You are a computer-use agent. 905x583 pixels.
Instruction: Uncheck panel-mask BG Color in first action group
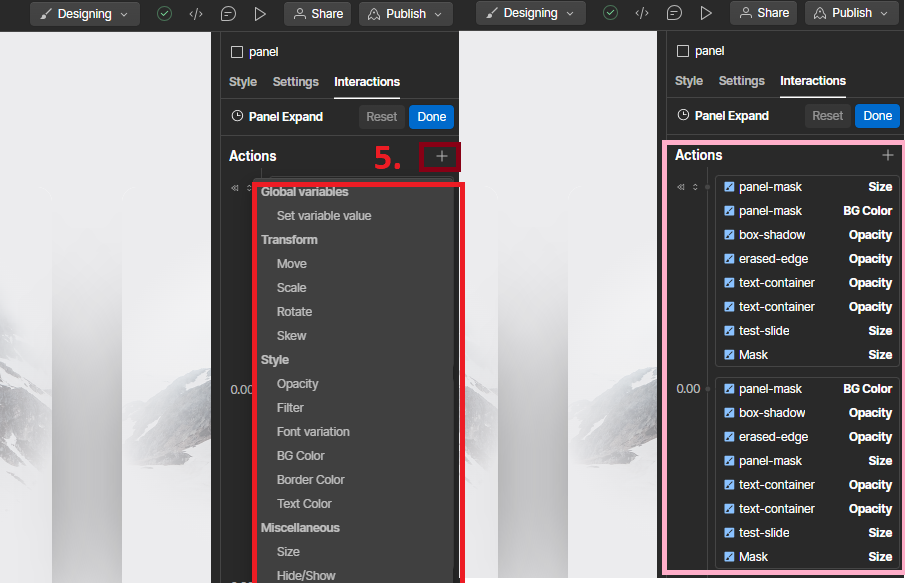[730, 211]
